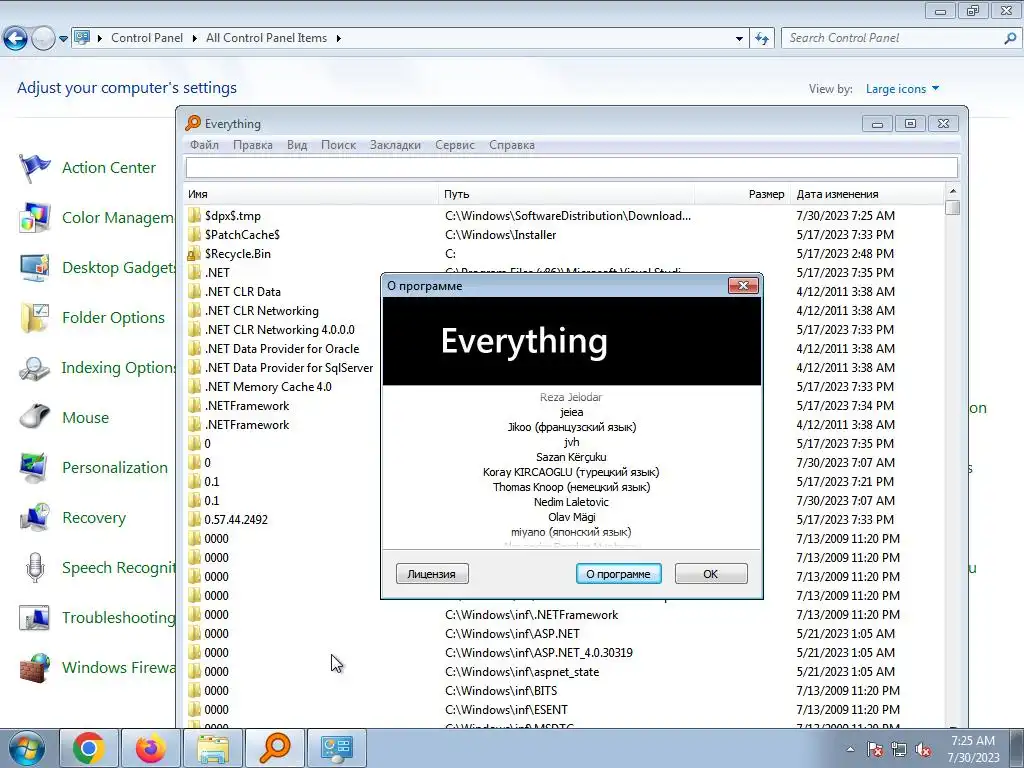Select the .NET Memory Cache 4.0 folder icon
The width and height of the screenshot is (1024, 768).
click(194, 387)
